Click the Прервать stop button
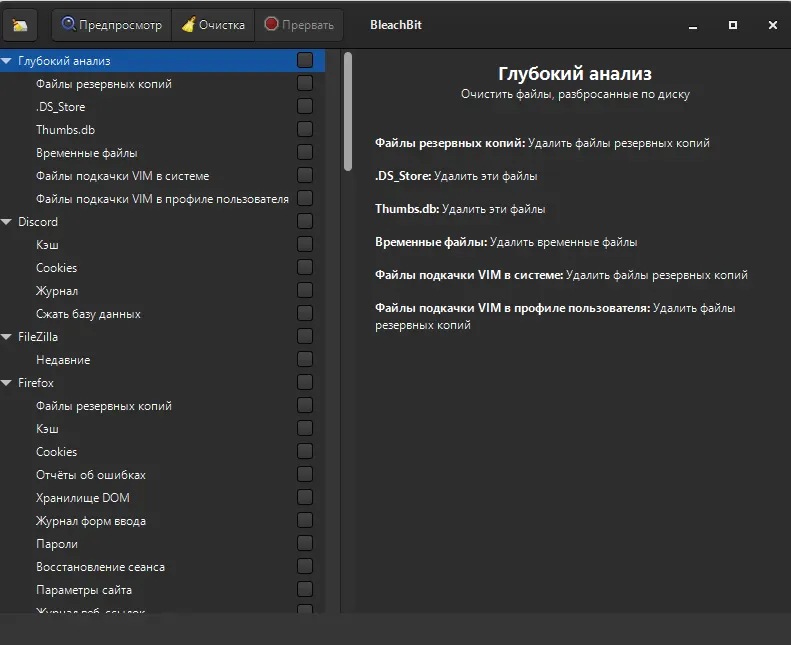Viewport: 791px width, 645px height. tap(299, 25)
